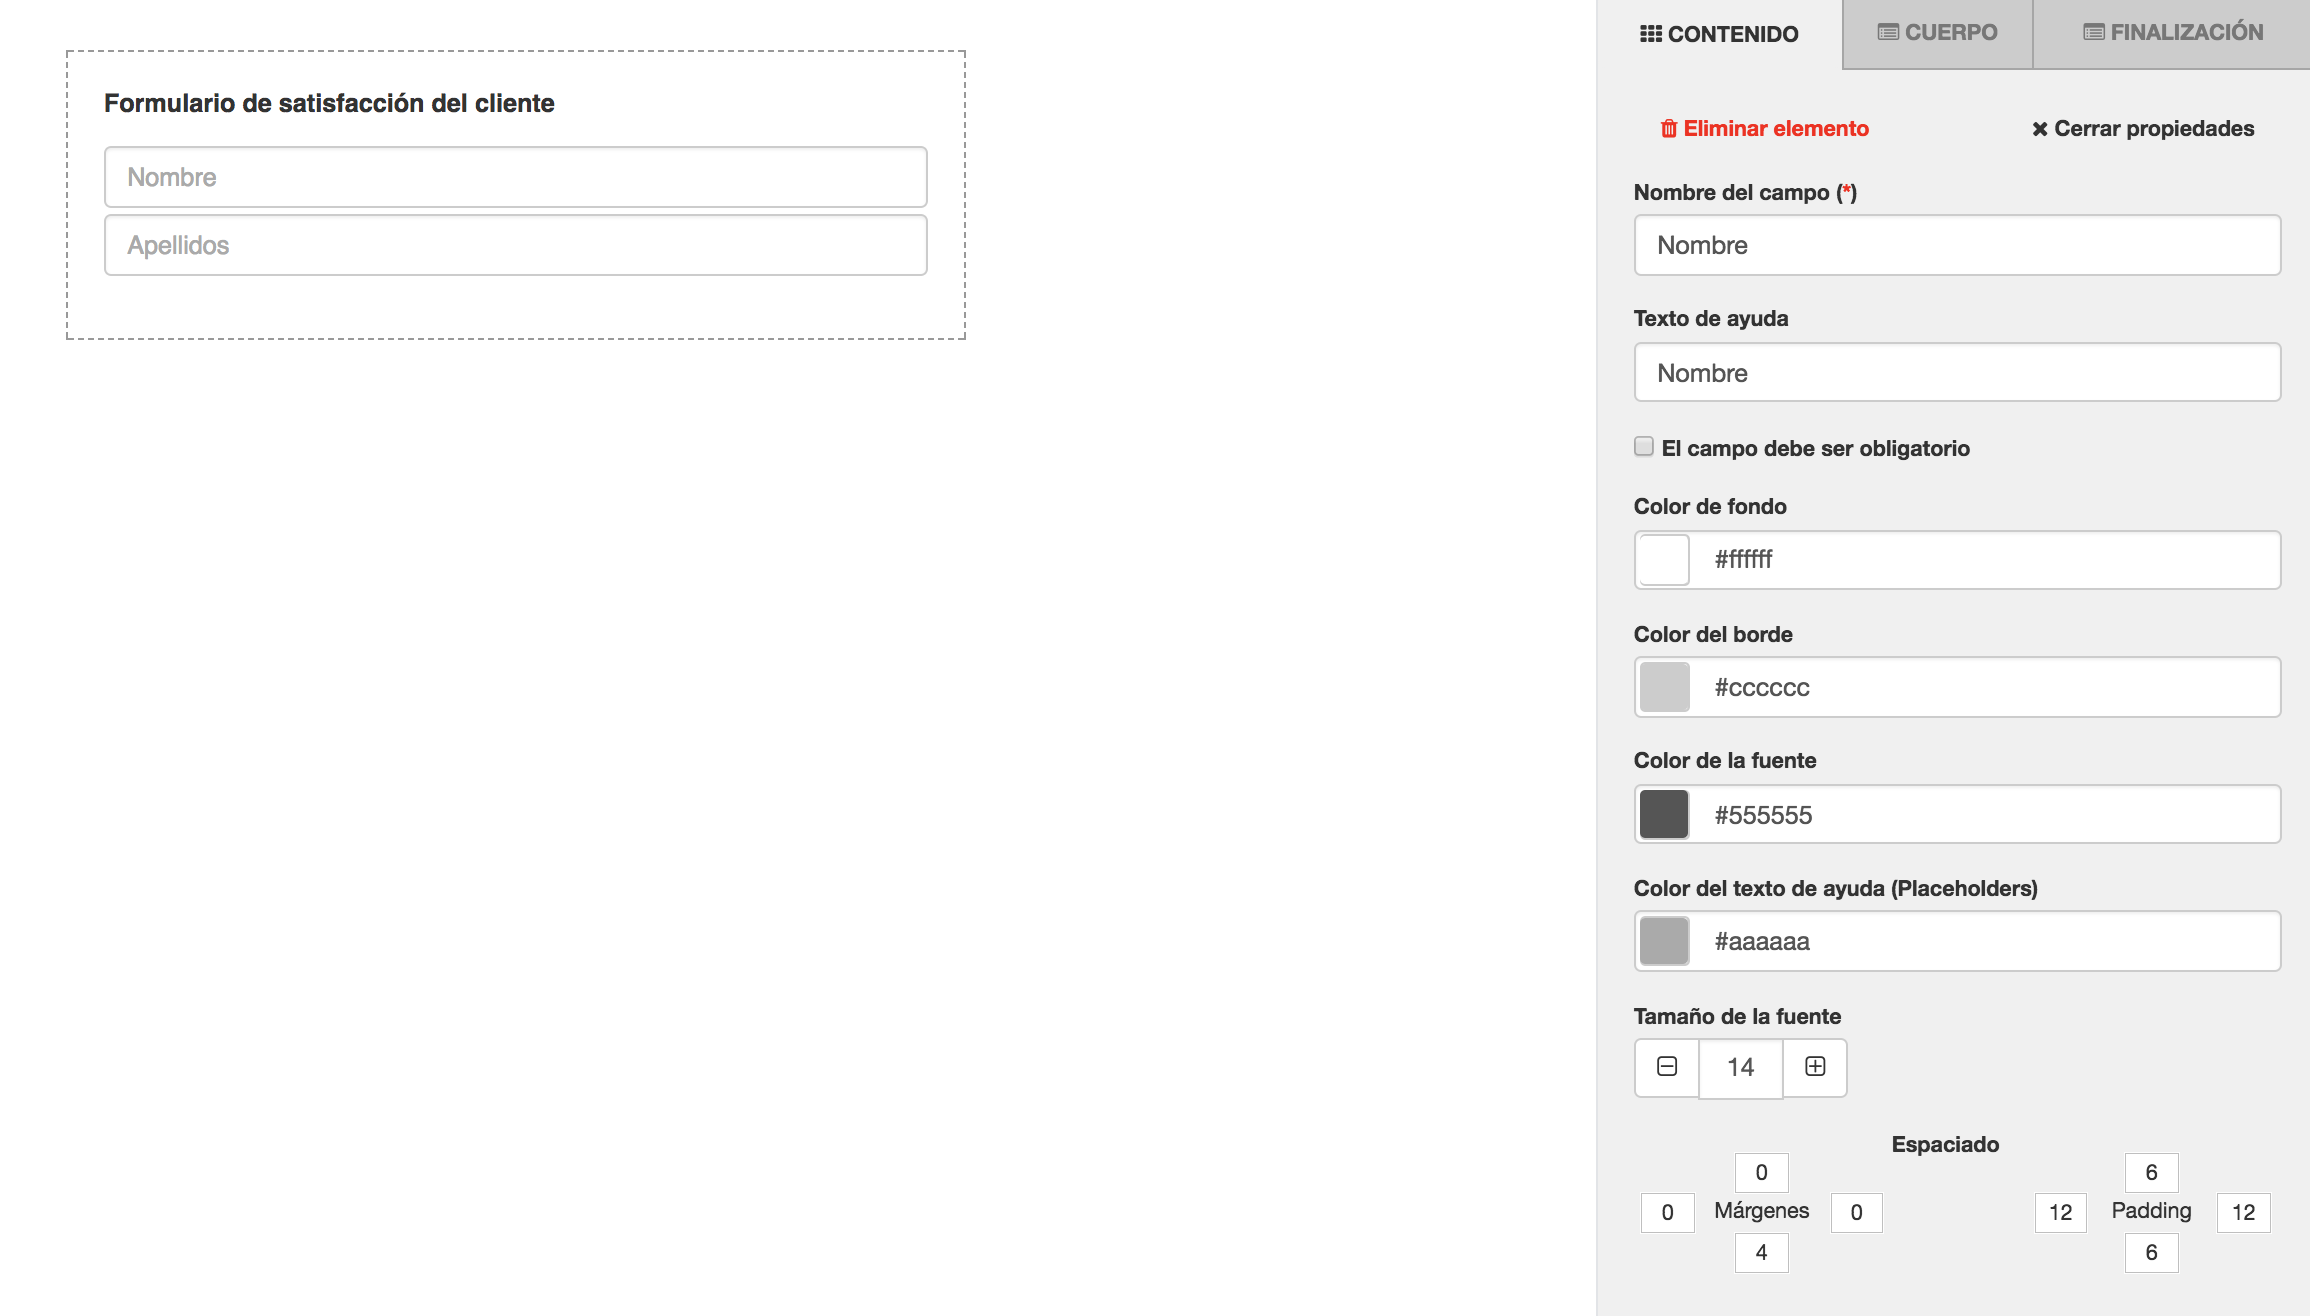Edit the bottom margin value box

[x=1761, y=1253]
